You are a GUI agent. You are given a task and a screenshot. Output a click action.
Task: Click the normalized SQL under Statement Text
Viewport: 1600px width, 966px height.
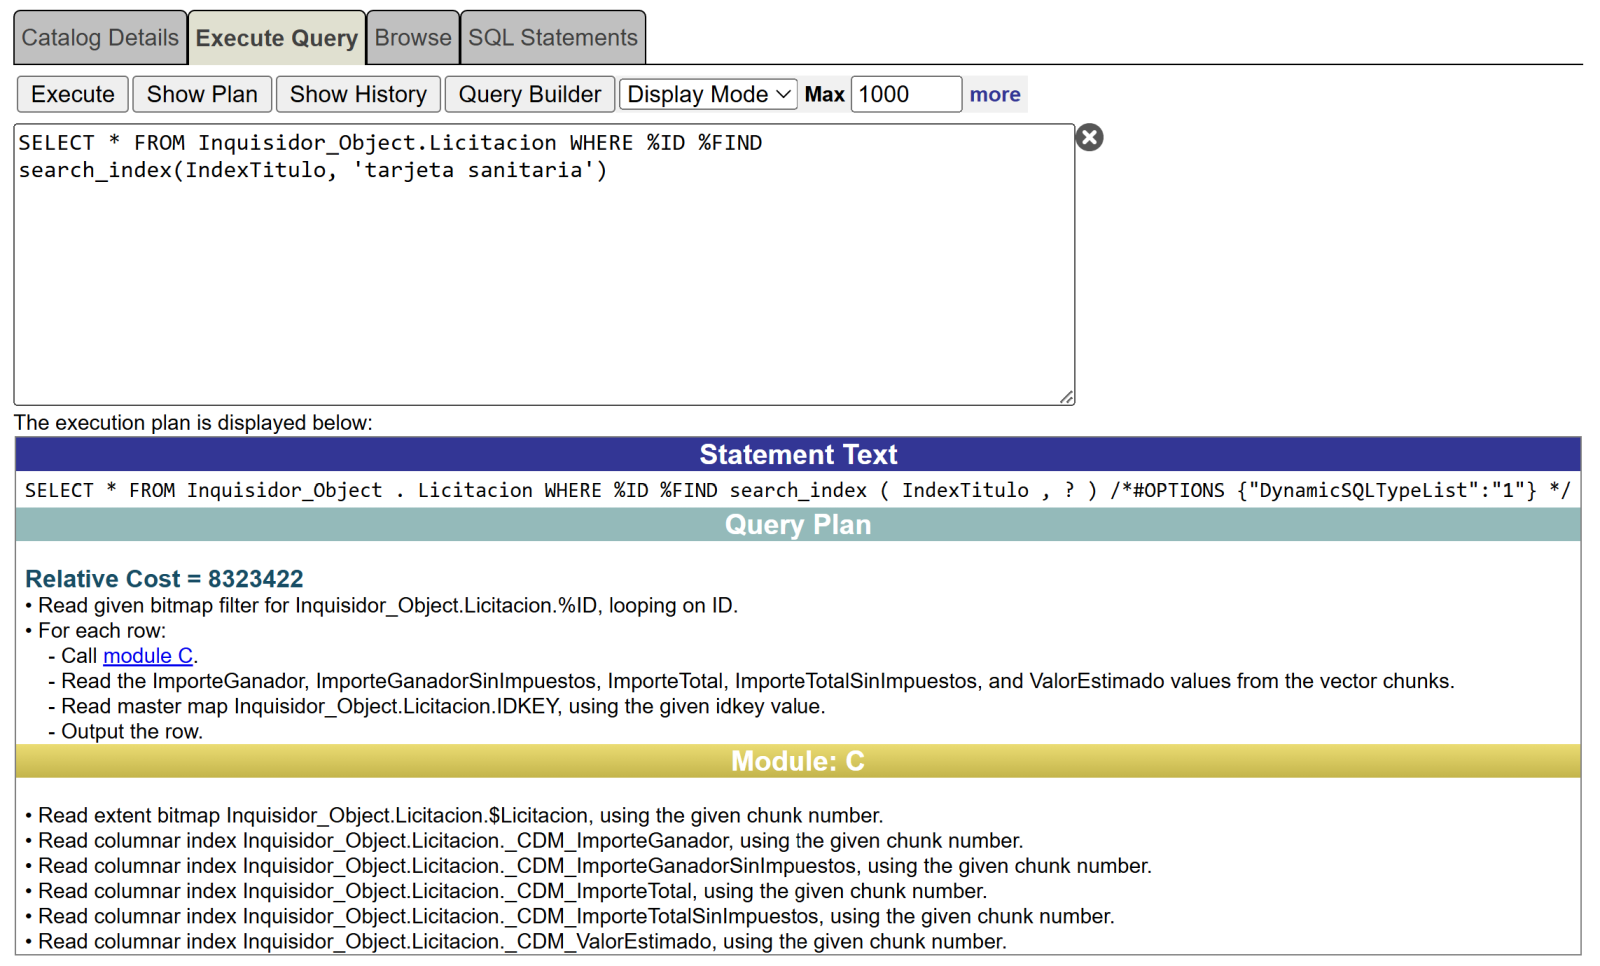[x=796, y=490]
